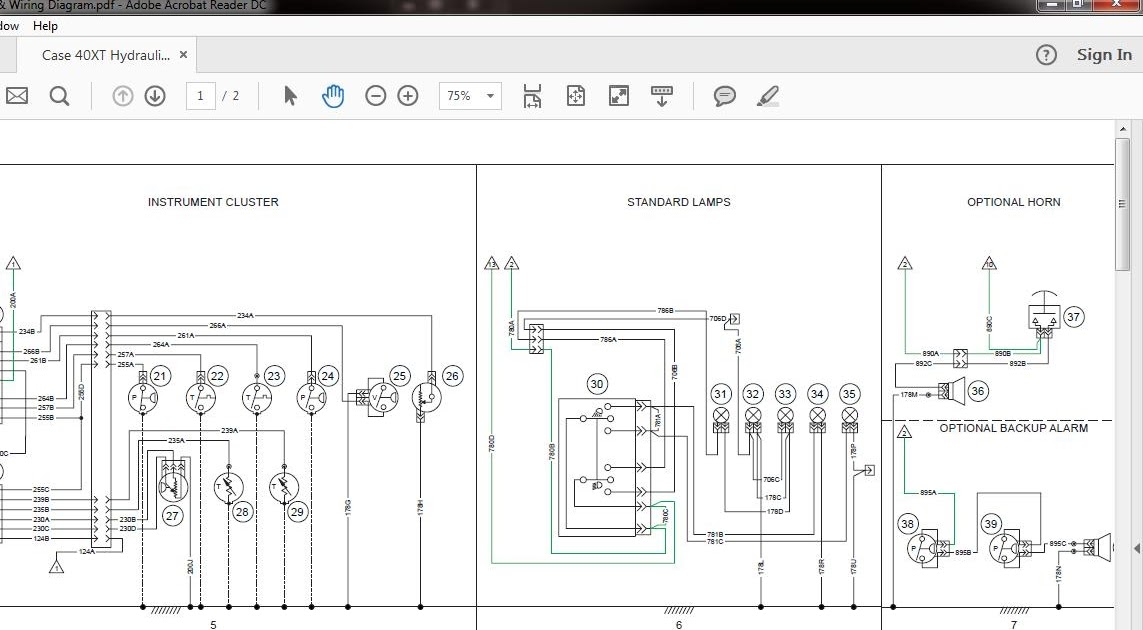Click the OPTIONAL HORN heading text
This screenshot has height=630, width=1143.
pyautogui.click(x=1013, y=202)
